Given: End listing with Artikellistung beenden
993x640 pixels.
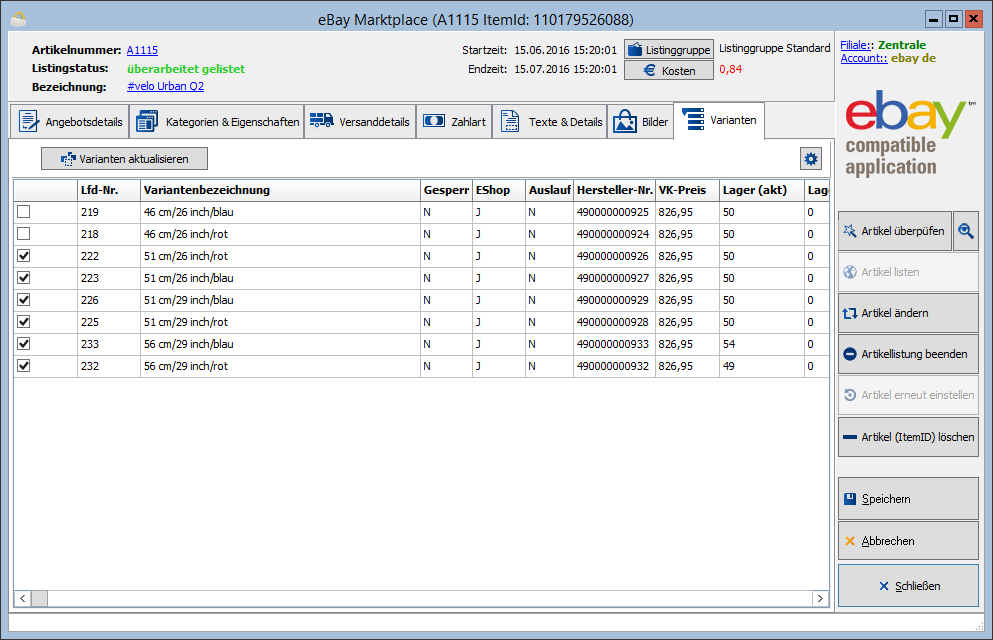Looking at the screenshot, I should pyautogui.click(x=908, y=354).
